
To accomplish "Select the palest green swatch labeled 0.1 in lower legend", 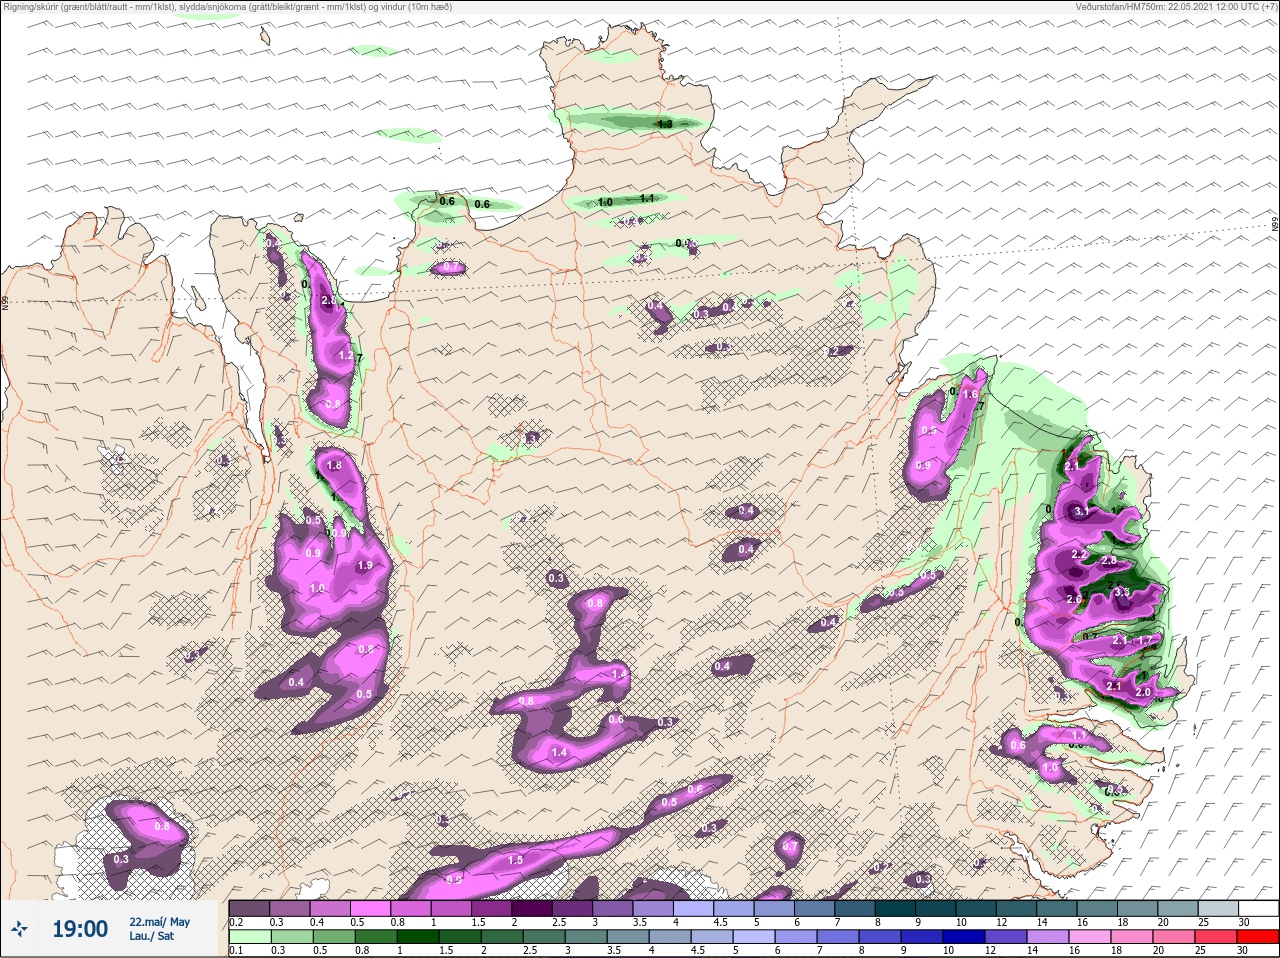I will pos(249,936).
